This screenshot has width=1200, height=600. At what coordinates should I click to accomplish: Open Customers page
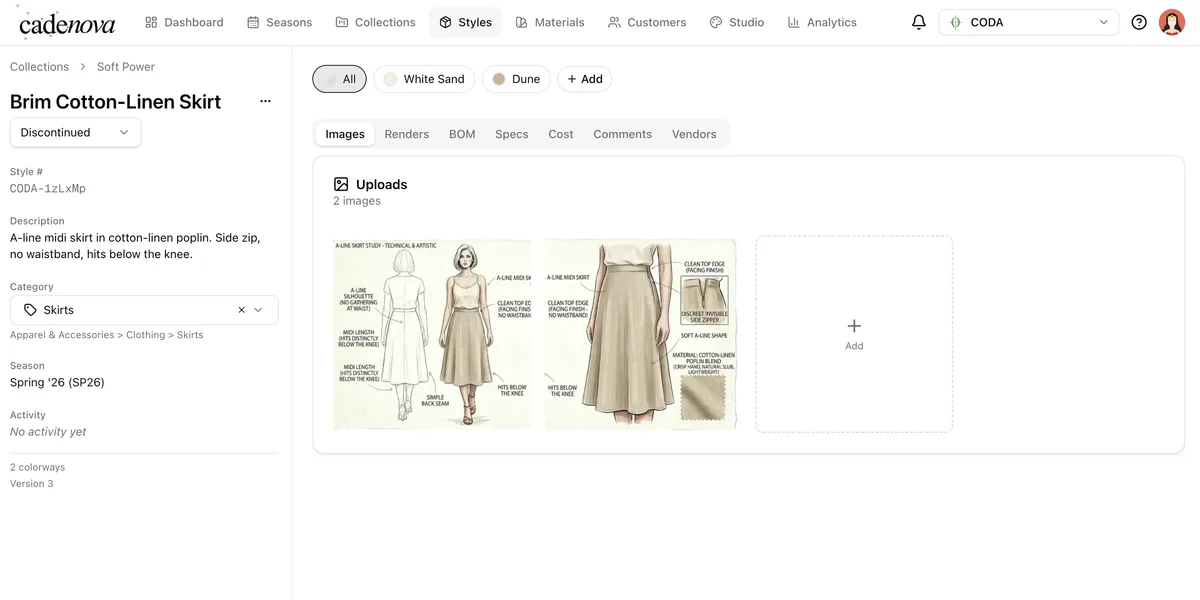[x=647, y=22]
